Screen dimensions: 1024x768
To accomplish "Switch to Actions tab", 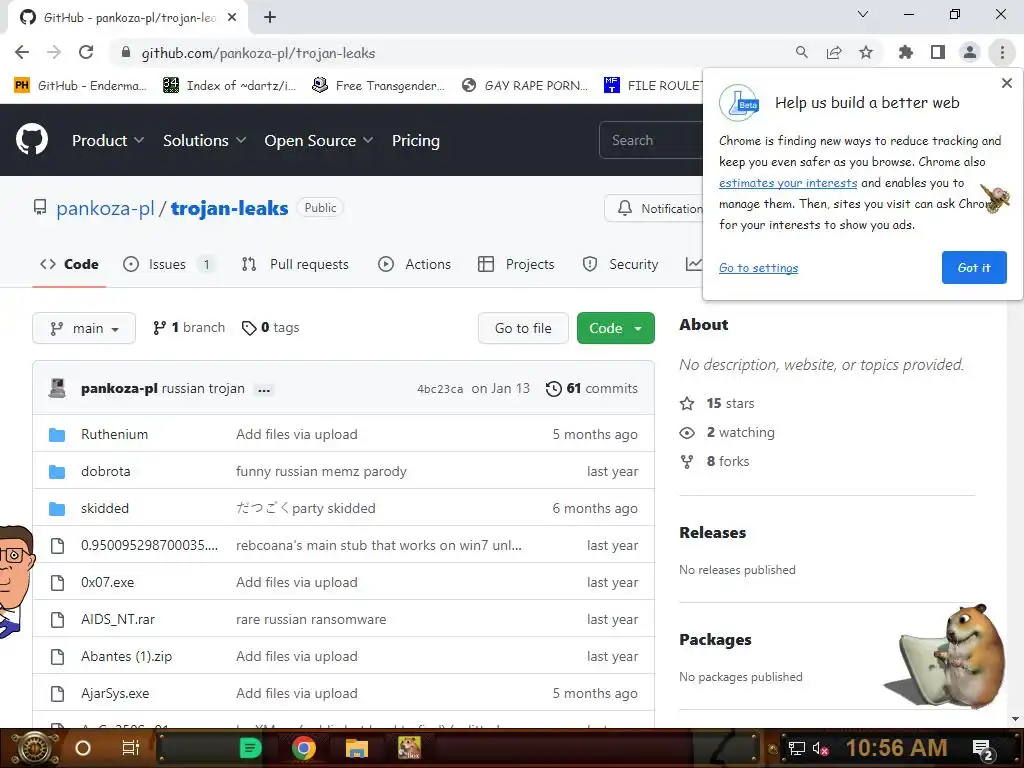I will [x=415, y=264].
